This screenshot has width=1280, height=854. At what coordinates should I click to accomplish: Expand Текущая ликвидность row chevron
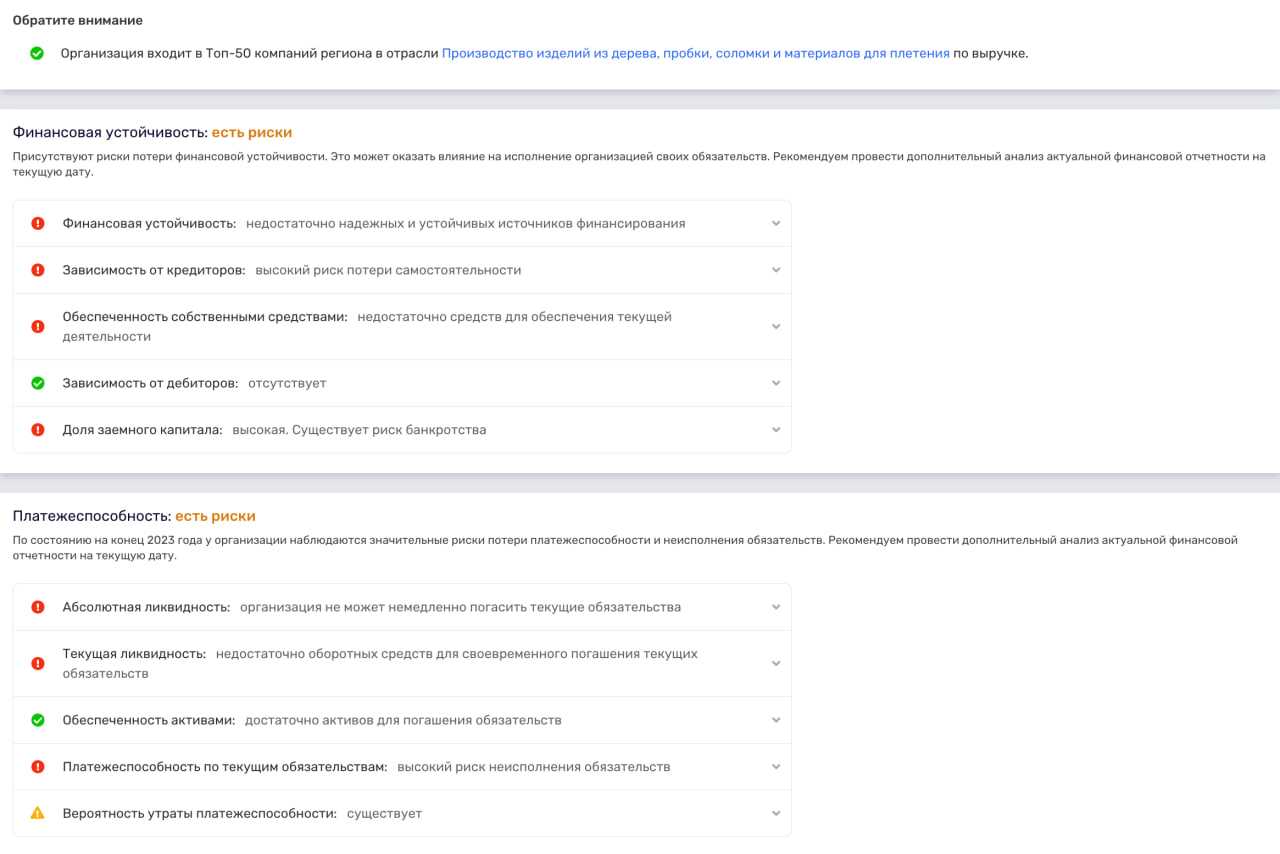(776, 663)
